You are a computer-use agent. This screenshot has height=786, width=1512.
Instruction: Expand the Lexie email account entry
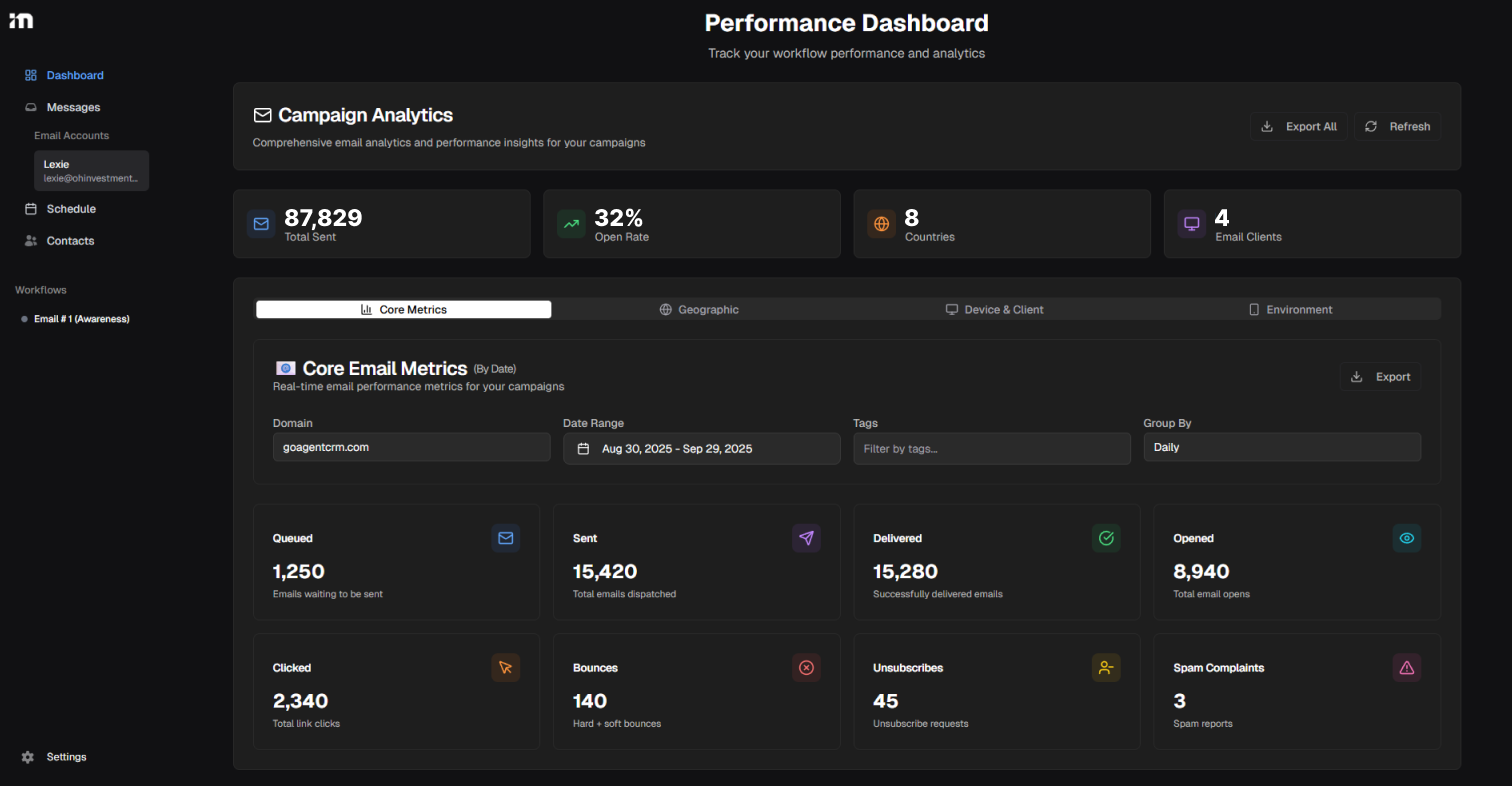click(x=91, y=171)
